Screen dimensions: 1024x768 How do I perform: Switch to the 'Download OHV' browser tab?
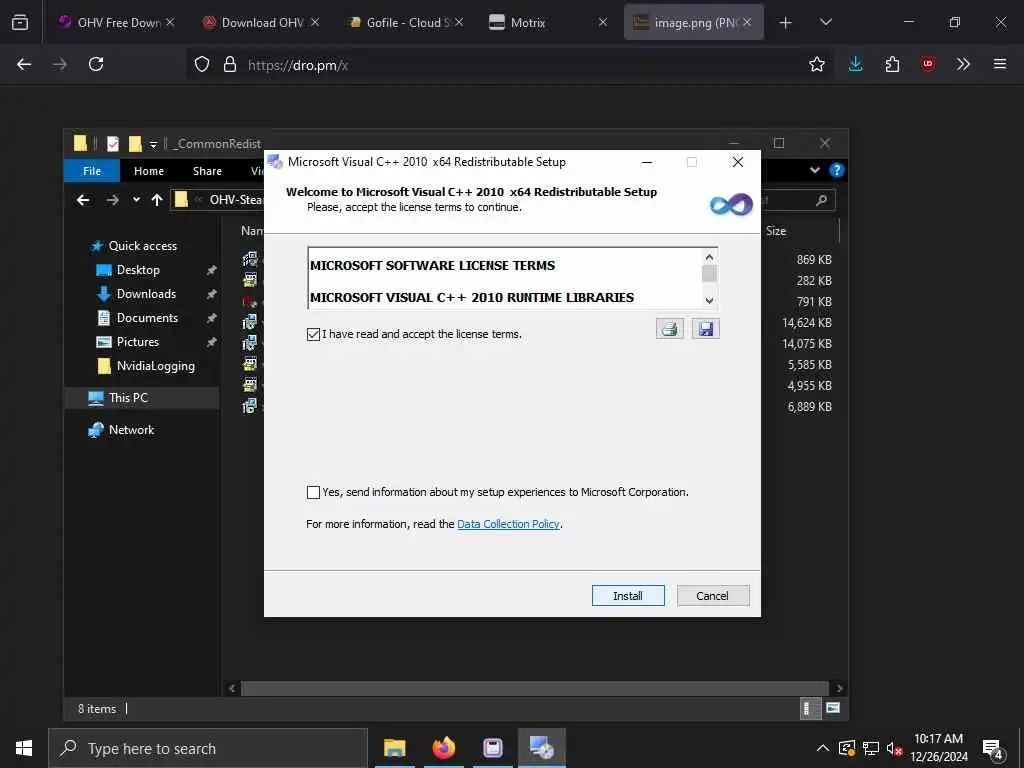pos(263,22)
